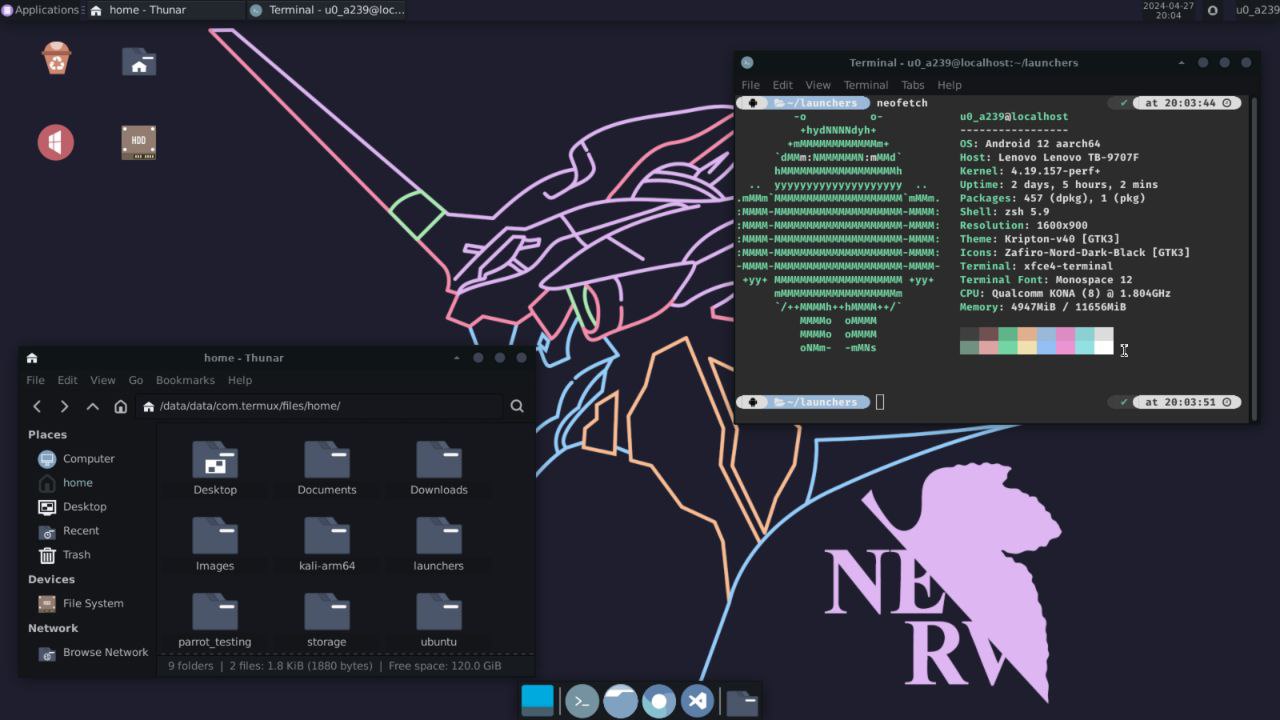
Task: Select File System under Devices
Action: click(x=92, y=604)
